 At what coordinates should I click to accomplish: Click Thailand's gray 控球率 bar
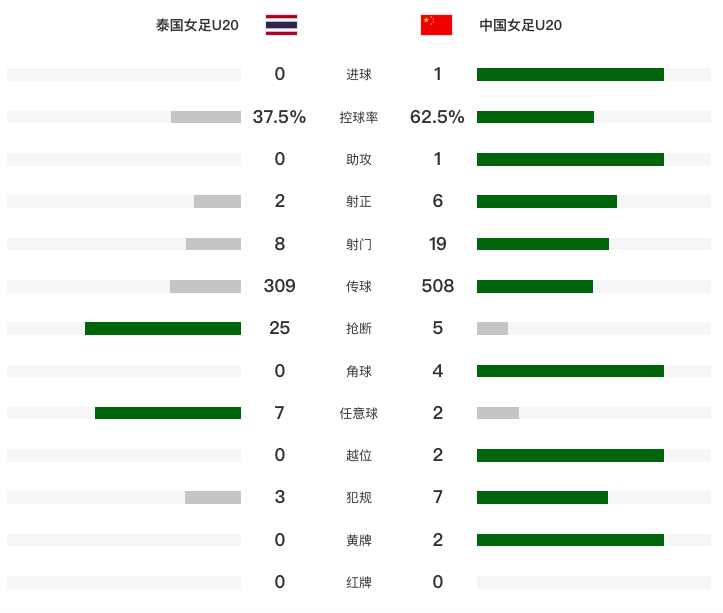click(206, 117)
